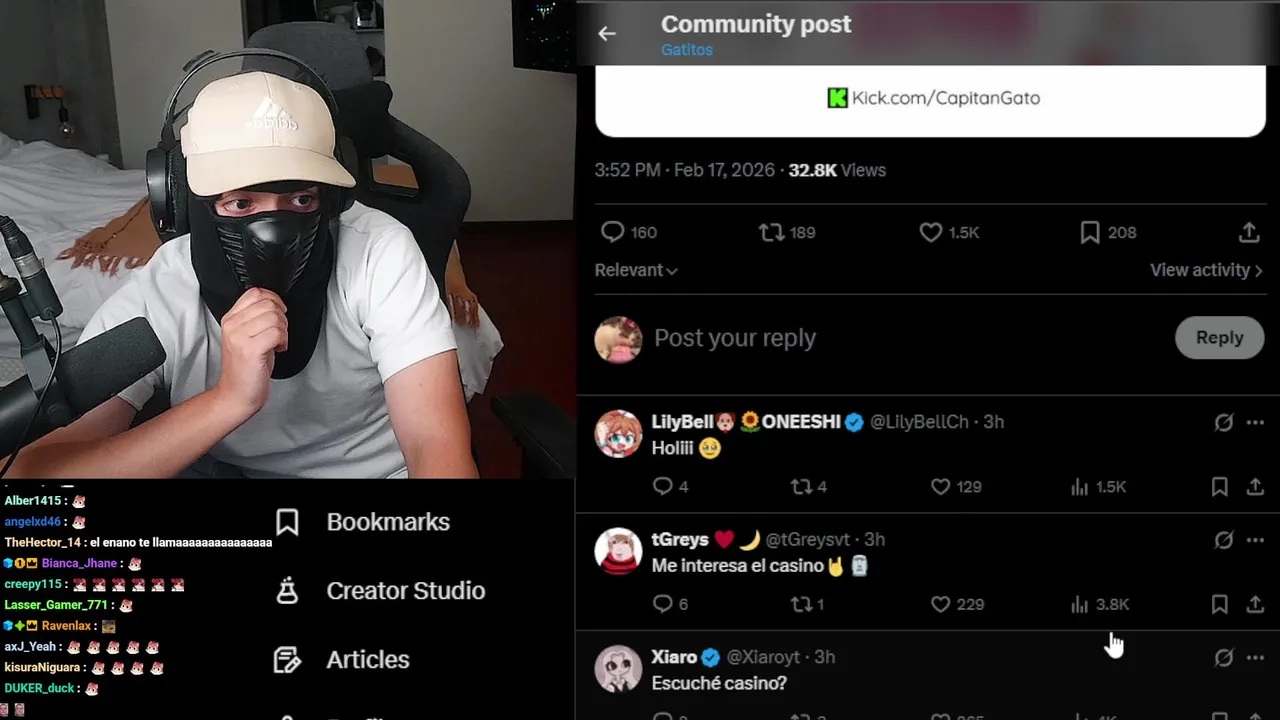Click Grok icon on tGreys reply

pos(1223,540)
